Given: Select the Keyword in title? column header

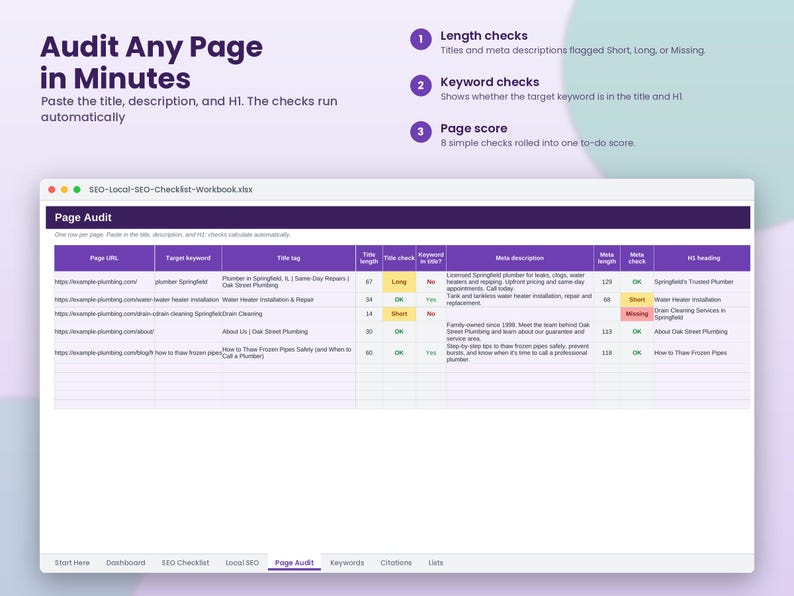Looking at the screenshot, I should [x=431, y=258].
